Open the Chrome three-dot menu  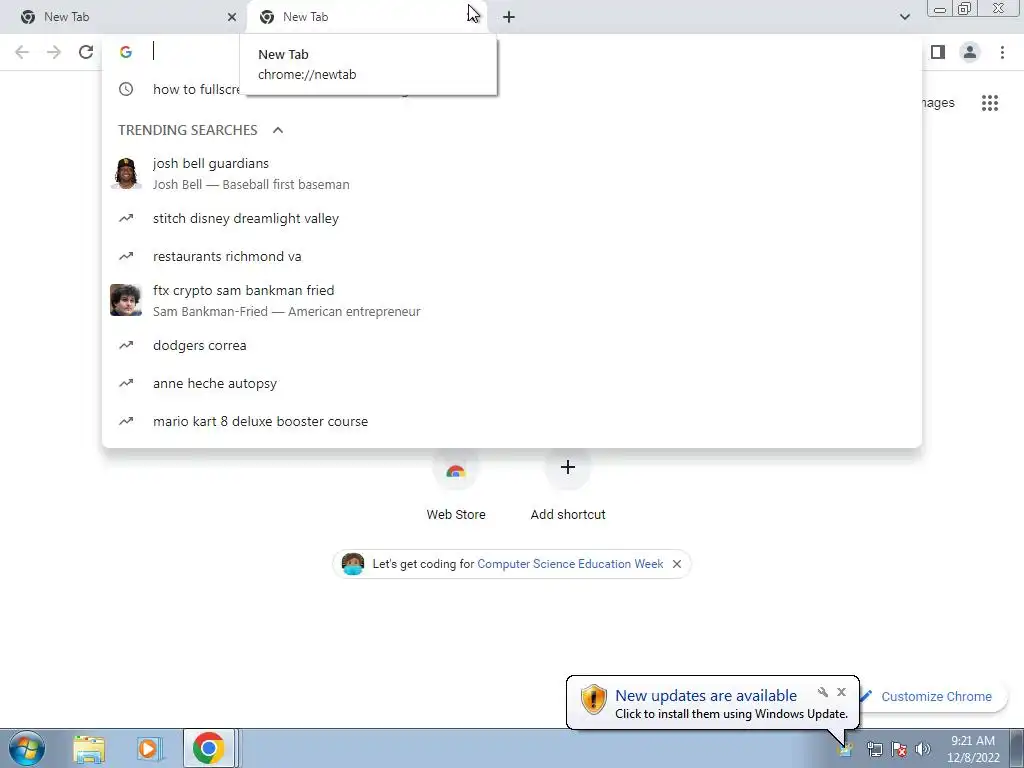click(x=1002, y=52)
